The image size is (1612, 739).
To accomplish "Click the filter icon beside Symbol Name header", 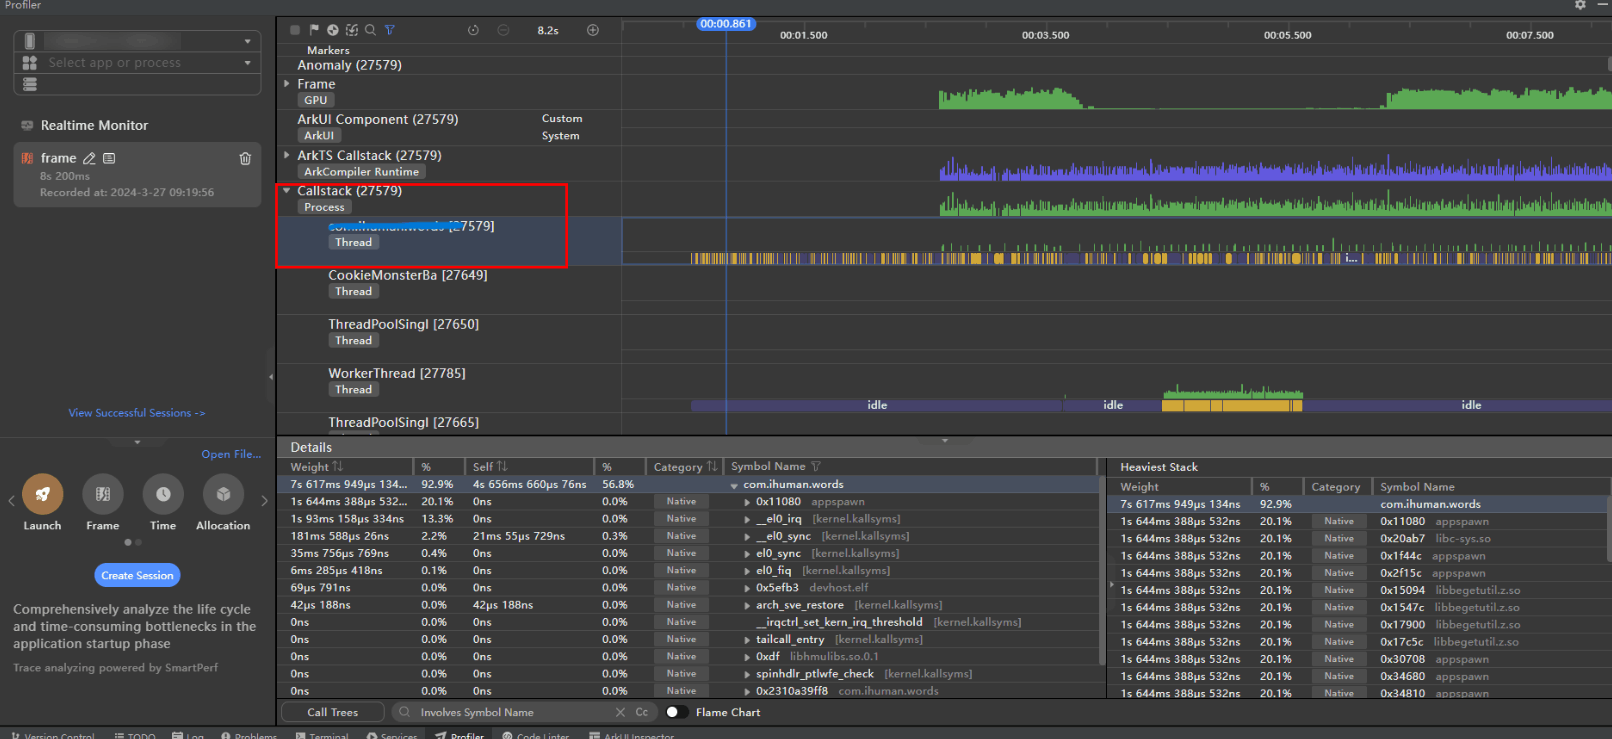I will click(x=816, y=466).
